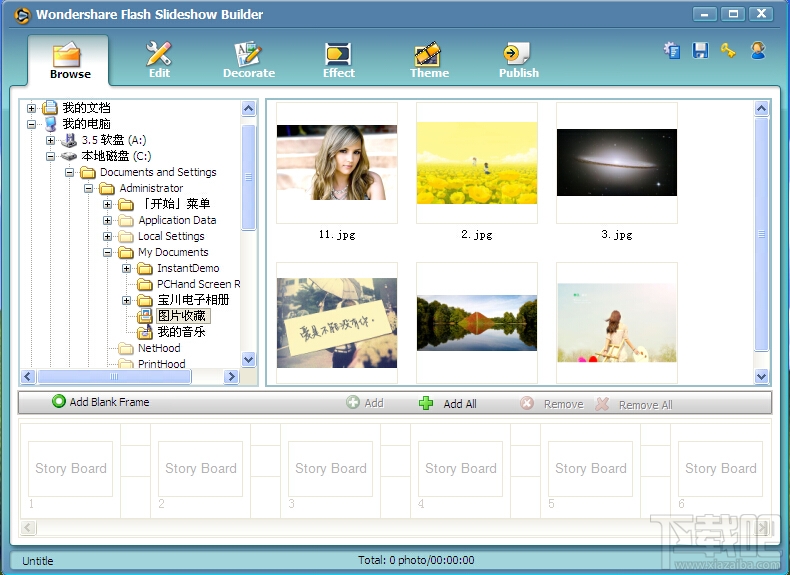The height and width of the screenshot is (575, 790).
Task: Click the folder tree scroll down arrow
Action: 249,359
